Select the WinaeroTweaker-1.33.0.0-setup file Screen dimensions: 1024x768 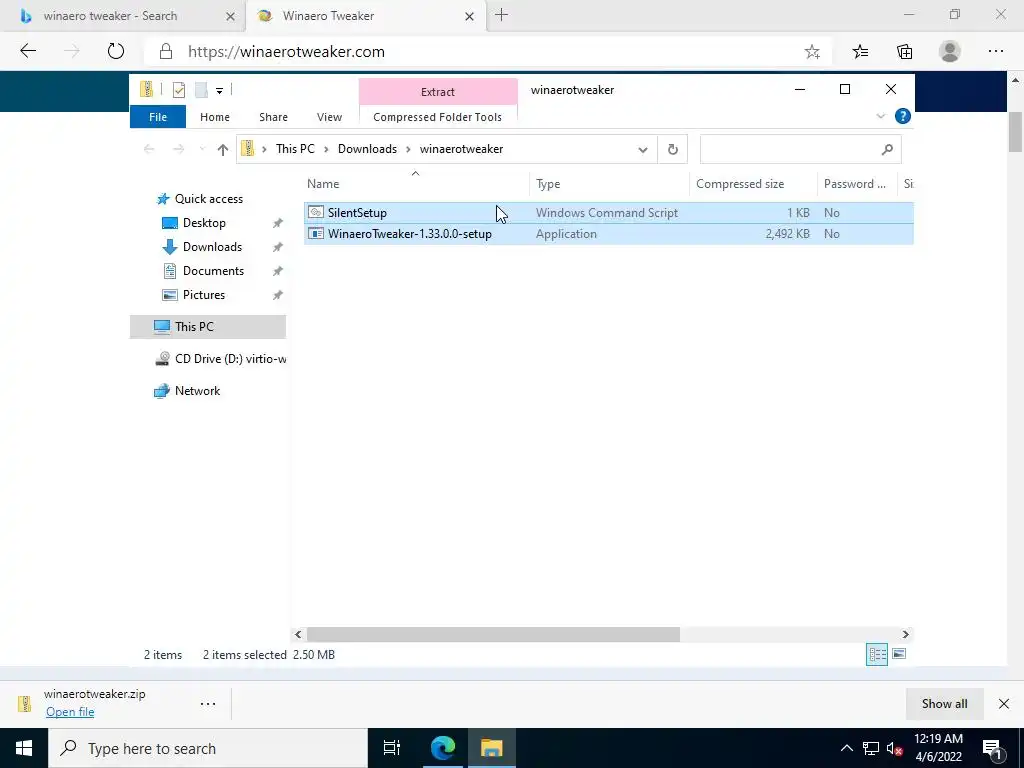609,234
